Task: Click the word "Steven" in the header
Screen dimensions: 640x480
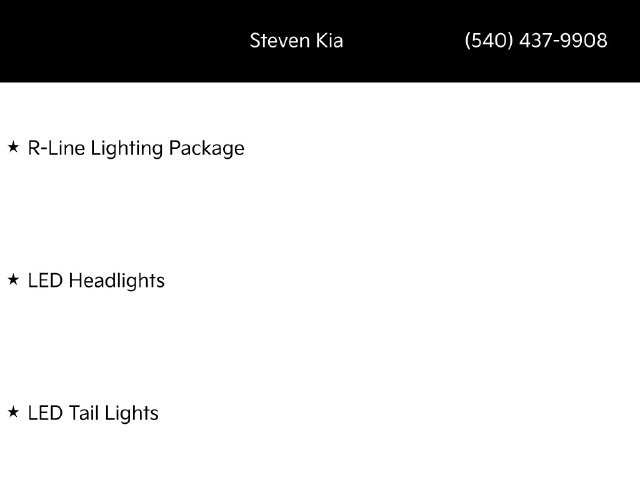Action: tap(280, 41)
